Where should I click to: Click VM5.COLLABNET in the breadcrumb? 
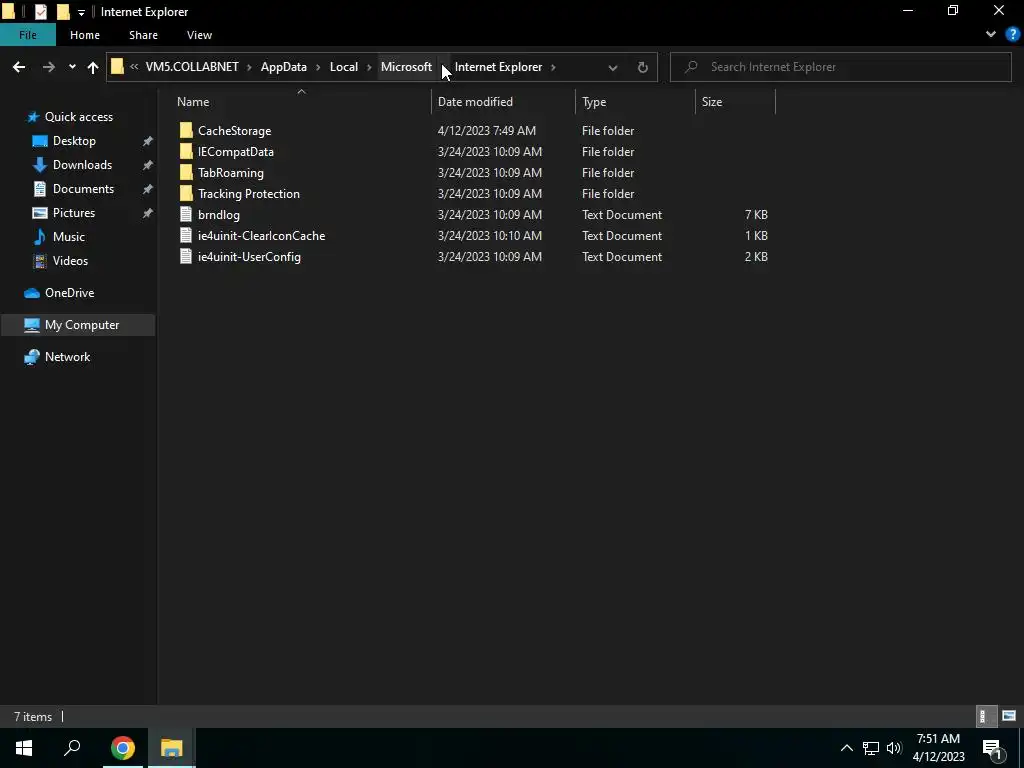tap(192, 67)
